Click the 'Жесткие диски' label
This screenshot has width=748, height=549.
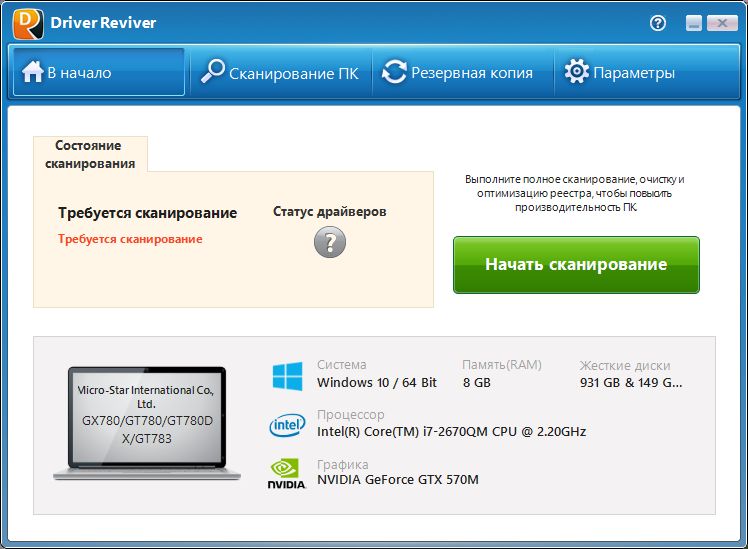pos(625,366)
